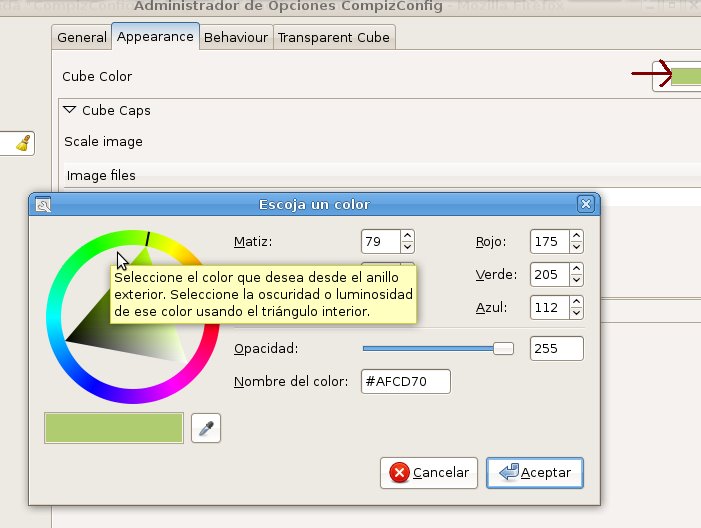701x528 pixels.
Task: Click the Cube Color swatch button
Action: click(677, 76)
